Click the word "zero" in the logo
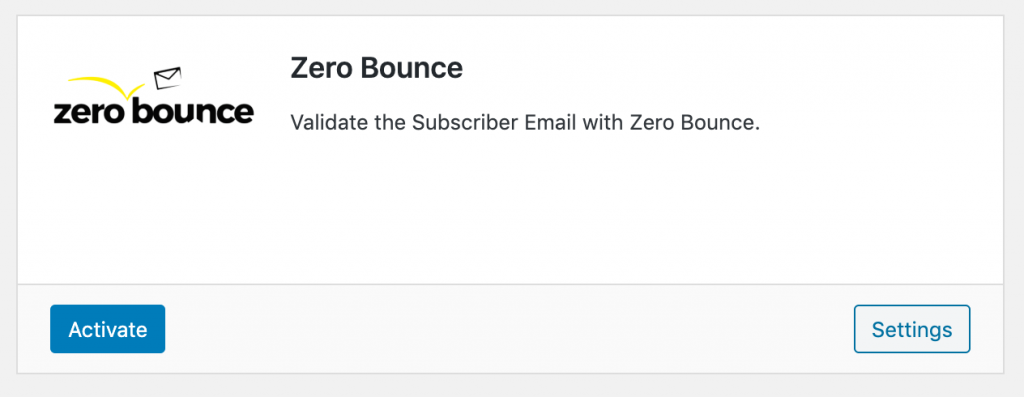Viewport: 1024px width, 397px height. (x=89, y=113)
